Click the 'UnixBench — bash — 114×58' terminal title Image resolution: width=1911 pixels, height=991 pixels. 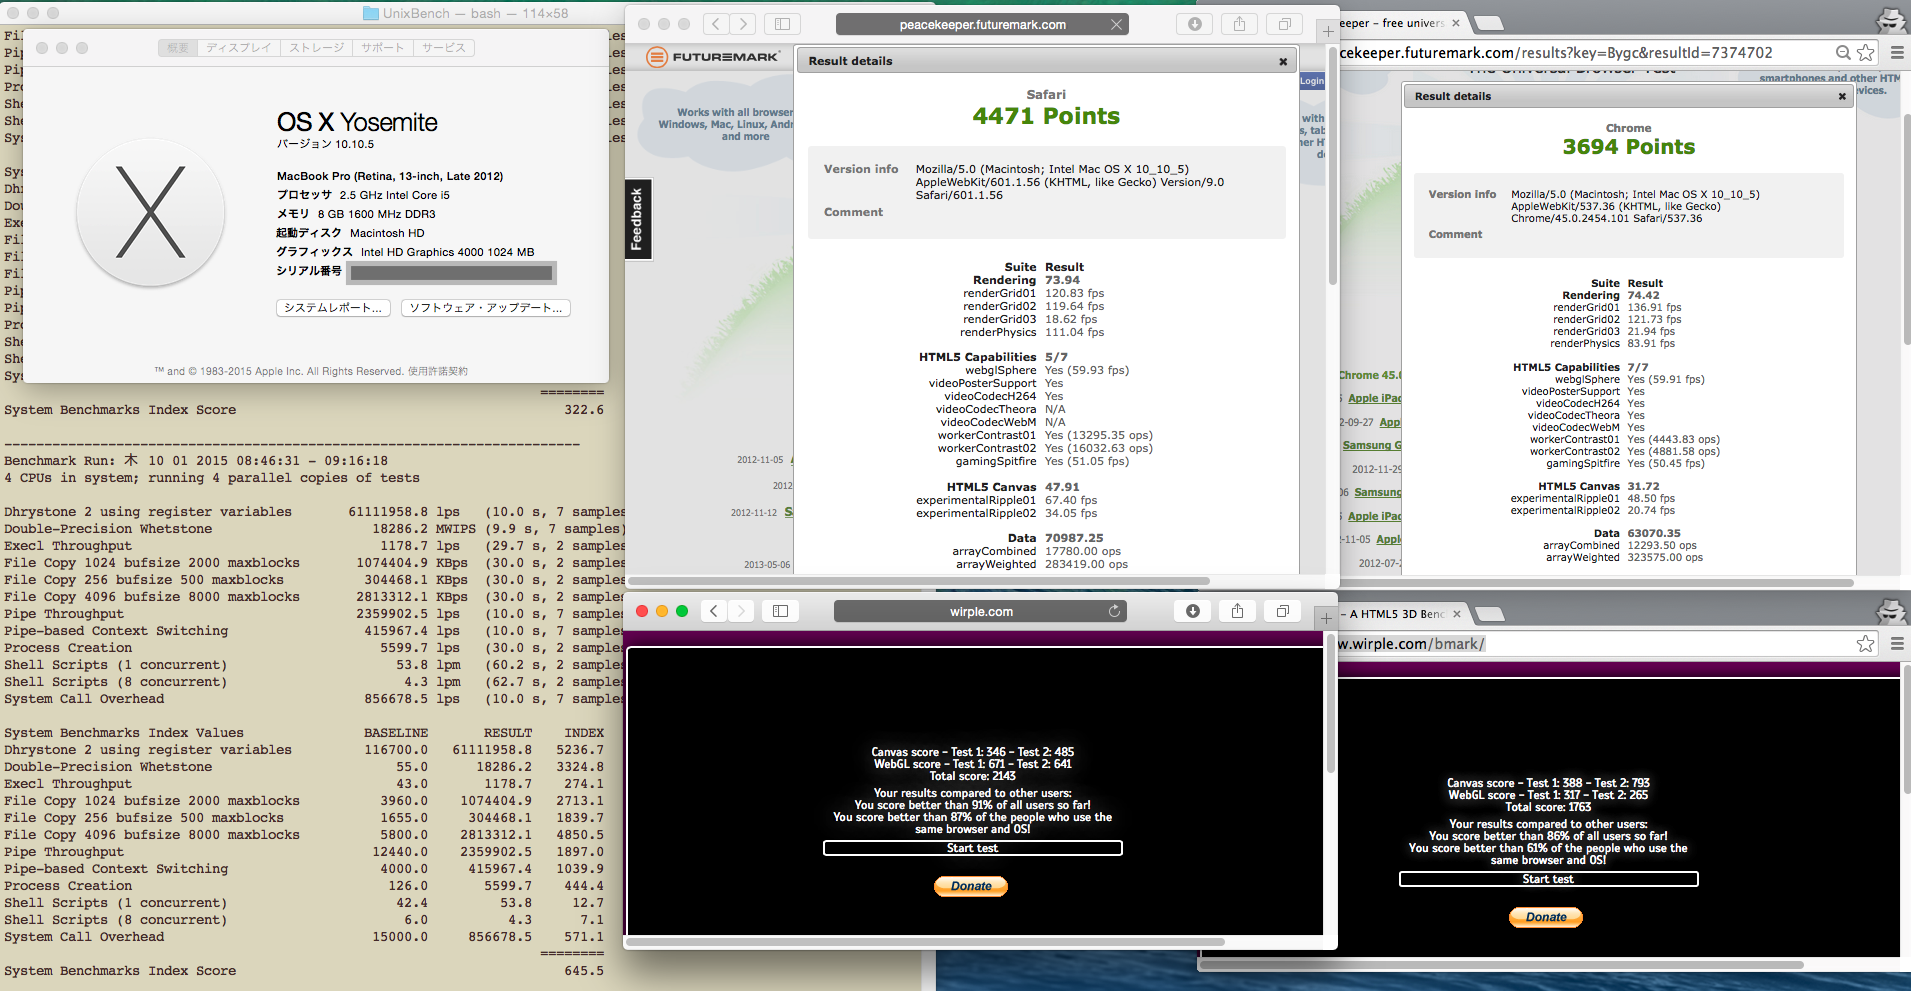(475, 13)
